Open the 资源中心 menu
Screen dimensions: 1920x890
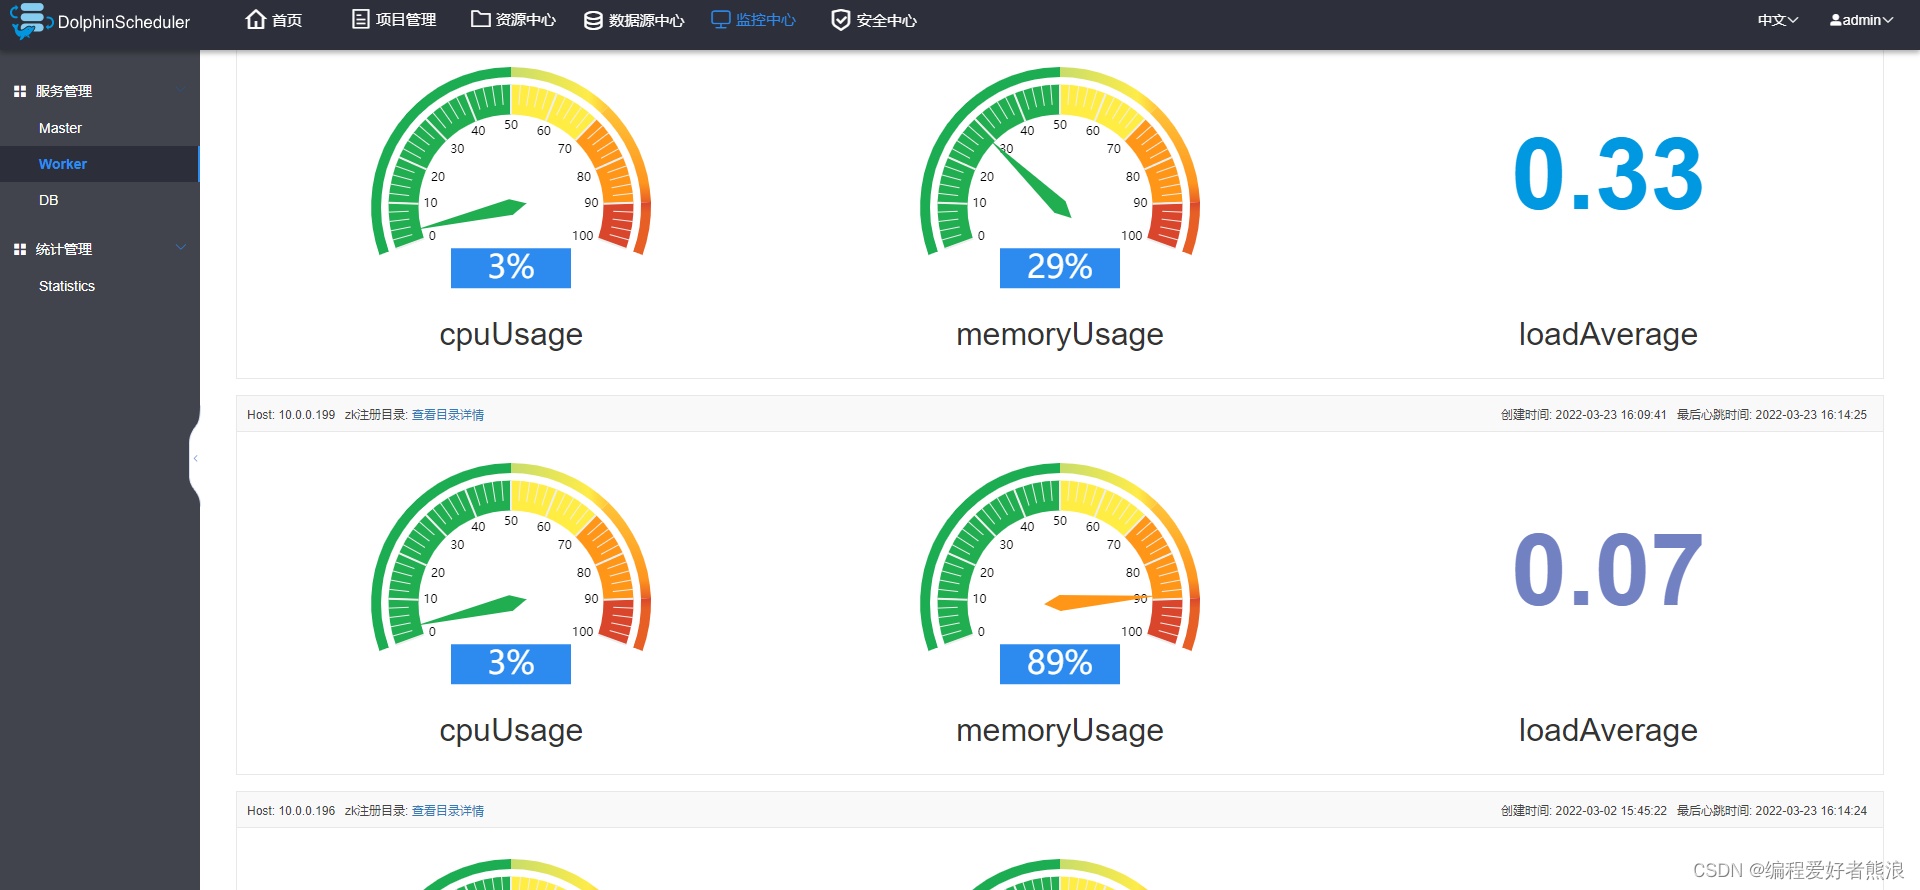(513, 20)
